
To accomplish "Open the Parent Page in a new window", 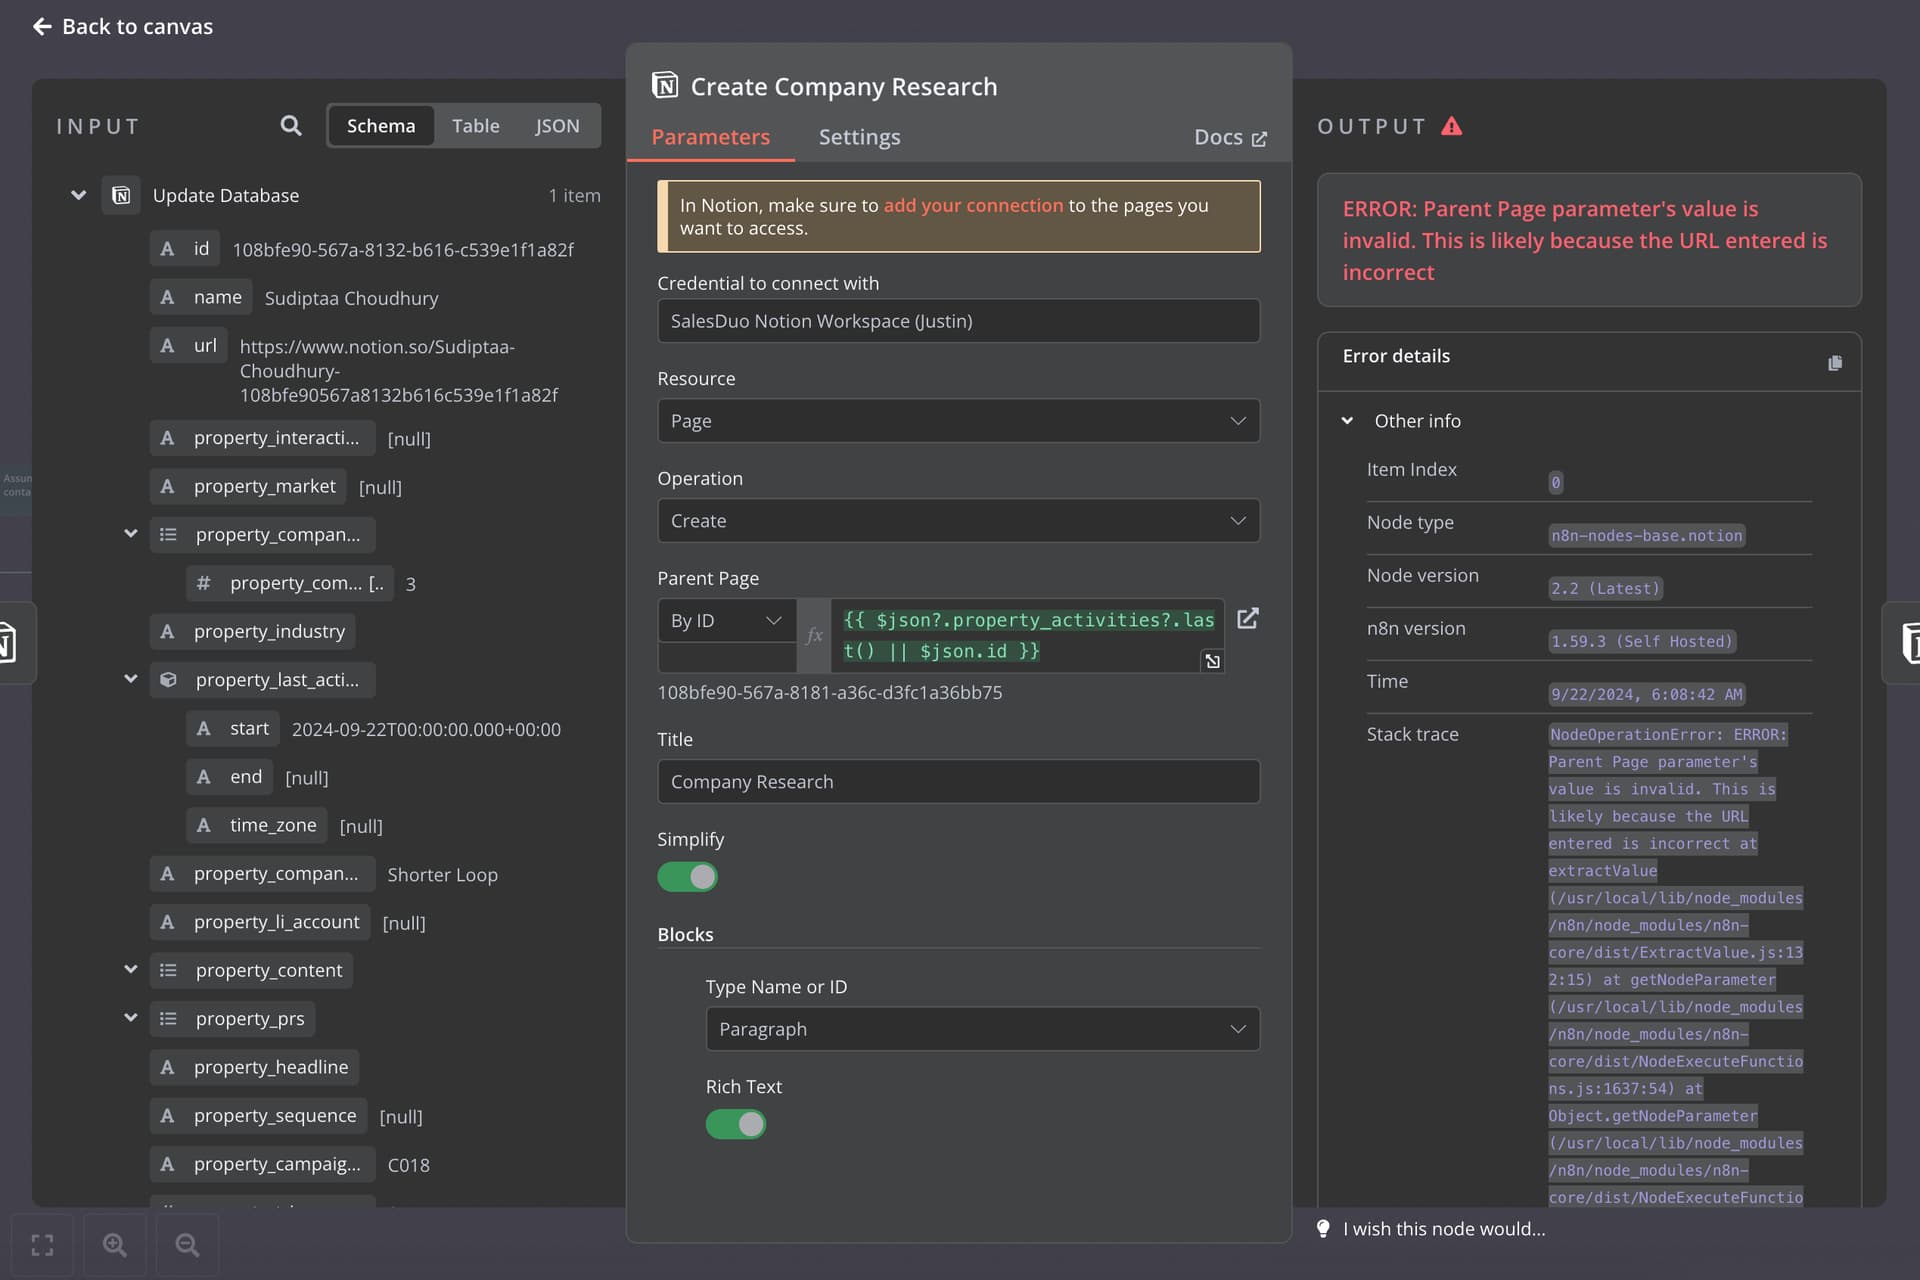I will [x=1248, y=619].
